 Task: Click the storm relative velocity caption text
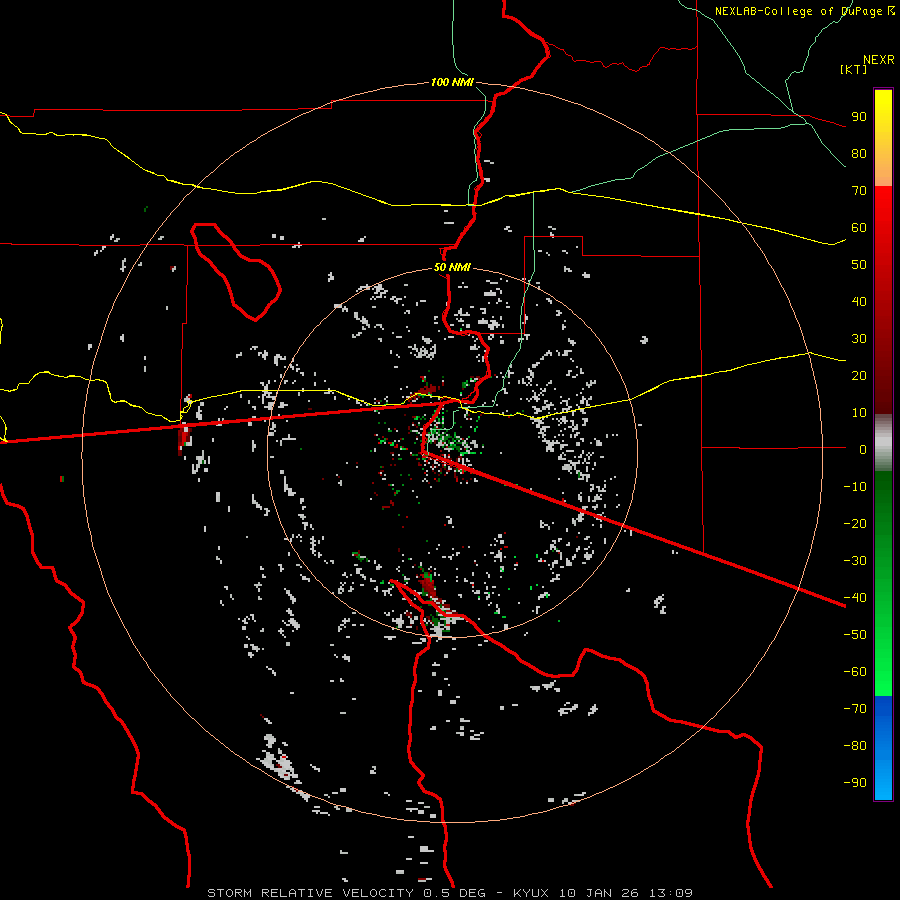click(450, 893)
